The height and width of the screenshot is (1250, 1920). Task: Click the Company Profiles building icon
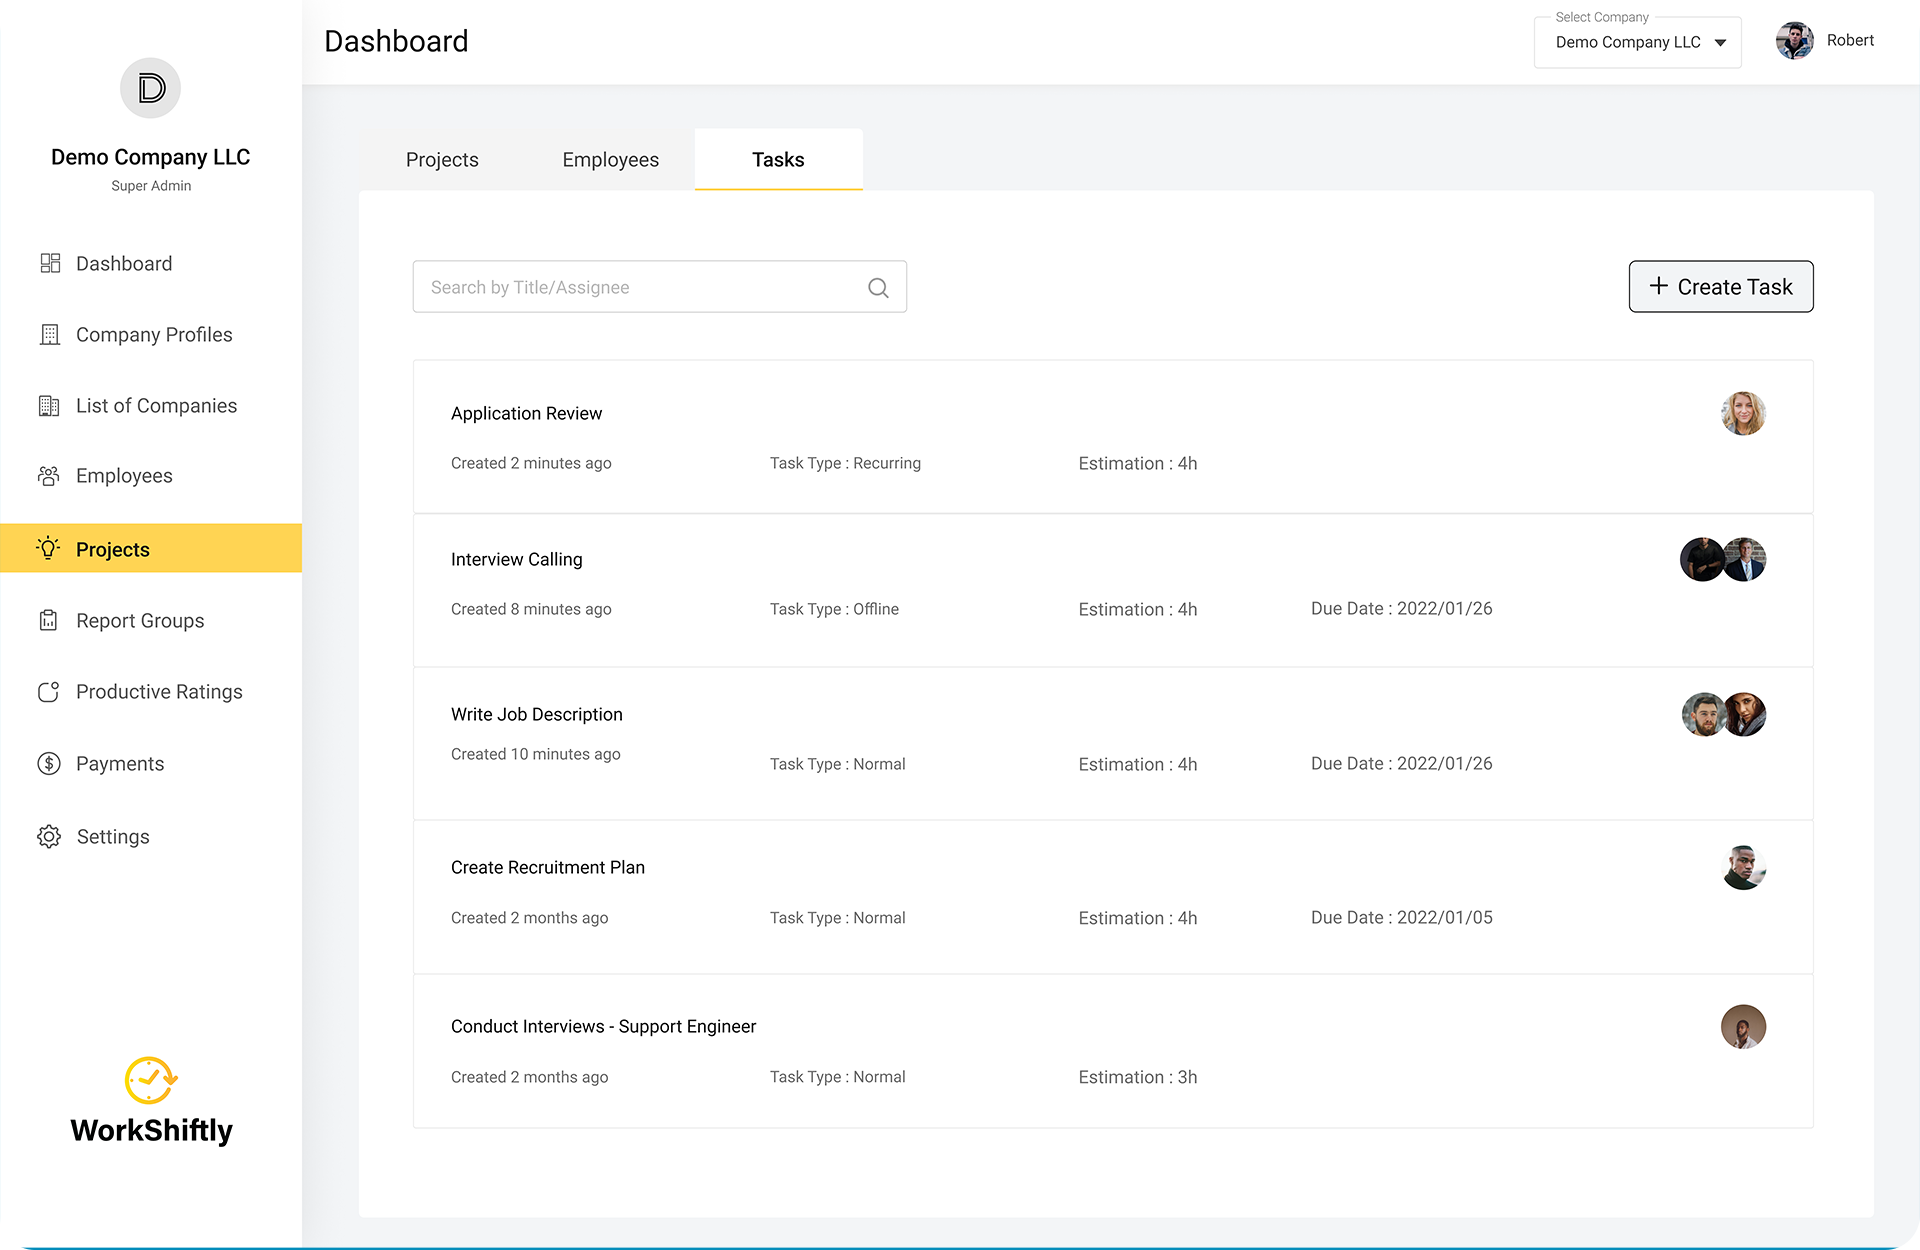pos(50,335)
